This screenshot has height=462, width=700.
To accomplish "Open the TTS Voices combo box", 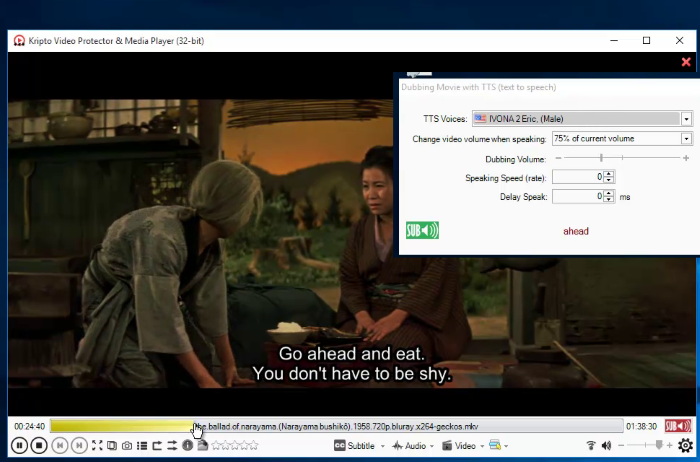I will coord(582,119).
